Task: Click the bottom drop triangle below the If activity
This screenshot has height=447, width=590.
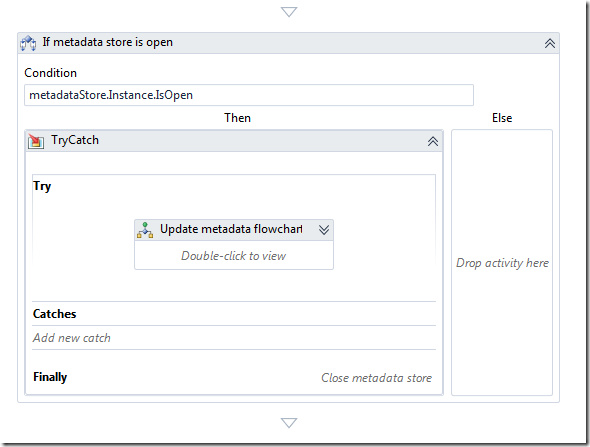Action: click(289, 423)
